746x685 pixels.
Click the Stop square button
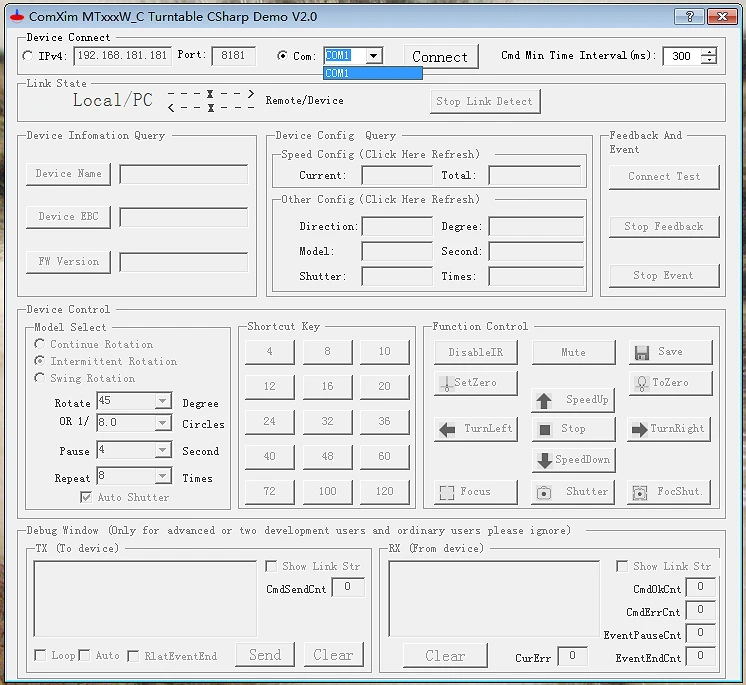click(x=573, y=429)
